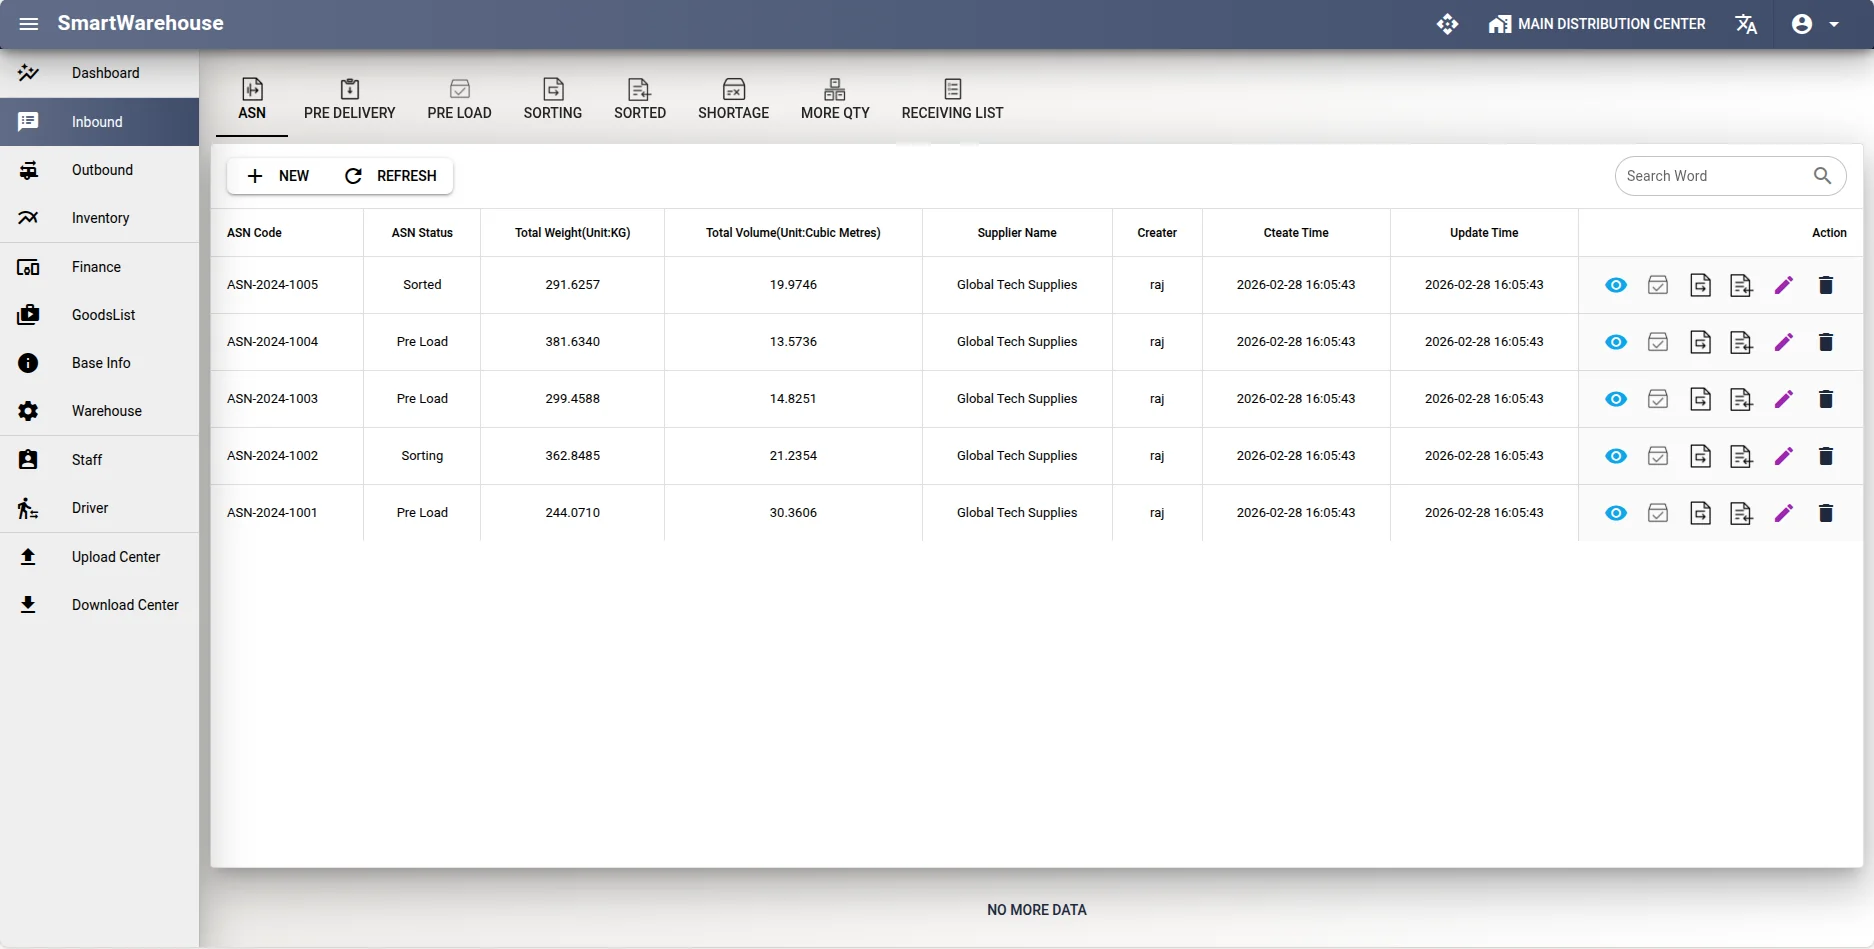1874x949 pixels.
Task: Go to Dashboard in sidebar
Action: point(99,73)
